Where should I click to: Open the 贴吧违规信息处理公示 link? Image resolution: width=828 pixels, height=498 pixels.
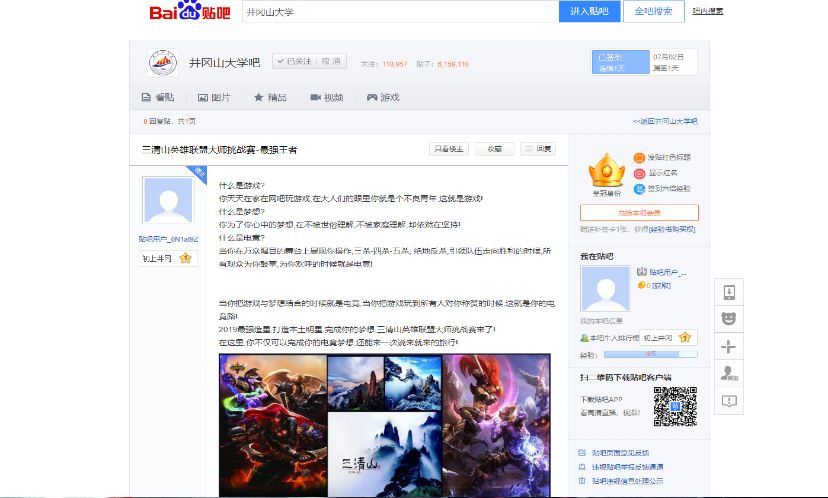[627, 481]
